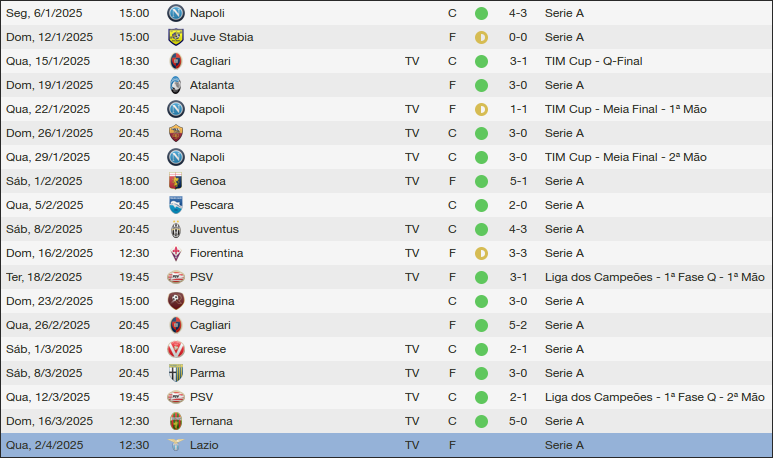The height and width of the screenshot is (458, 773).
Task: Click the Juventus club crest
Action: [176, 229]
